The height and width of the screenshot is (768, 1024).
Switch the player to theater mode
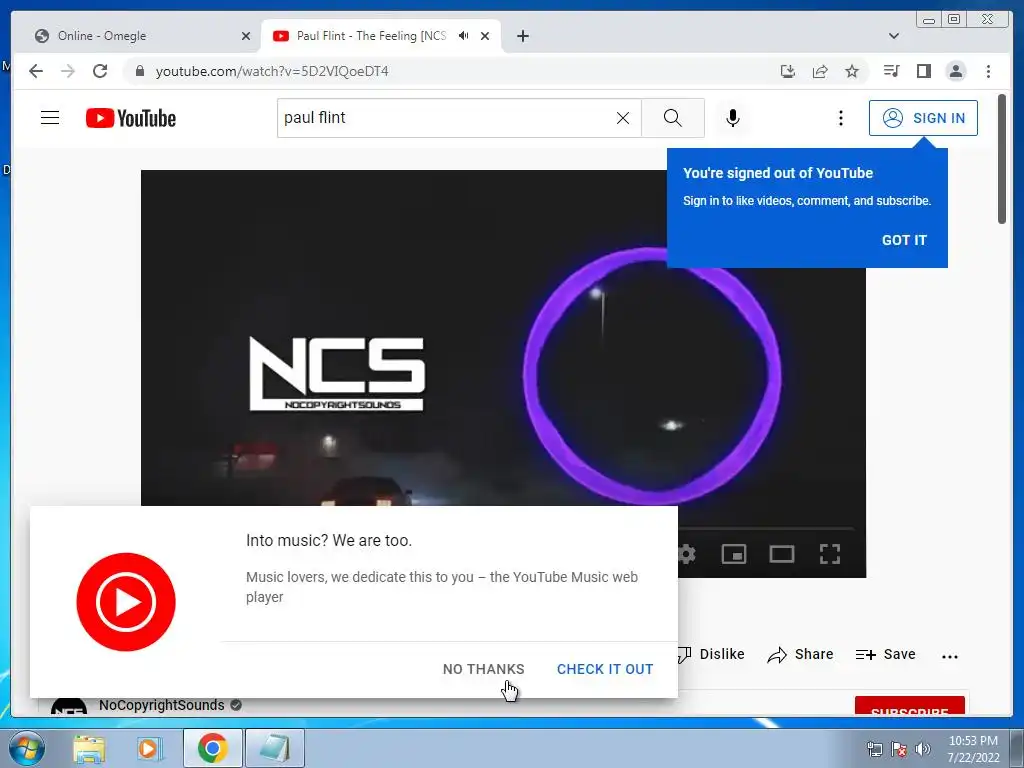782,554
